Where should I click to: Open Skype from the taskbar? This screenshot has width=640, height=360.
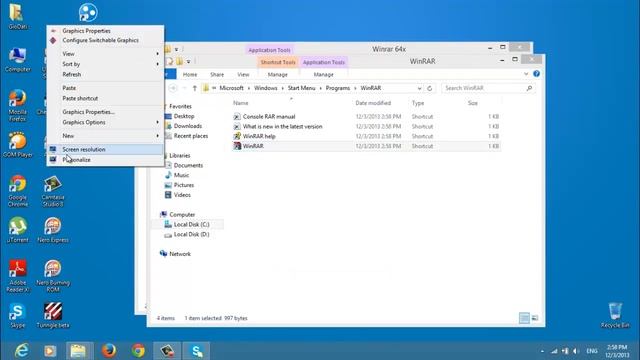tap(196, 351)
